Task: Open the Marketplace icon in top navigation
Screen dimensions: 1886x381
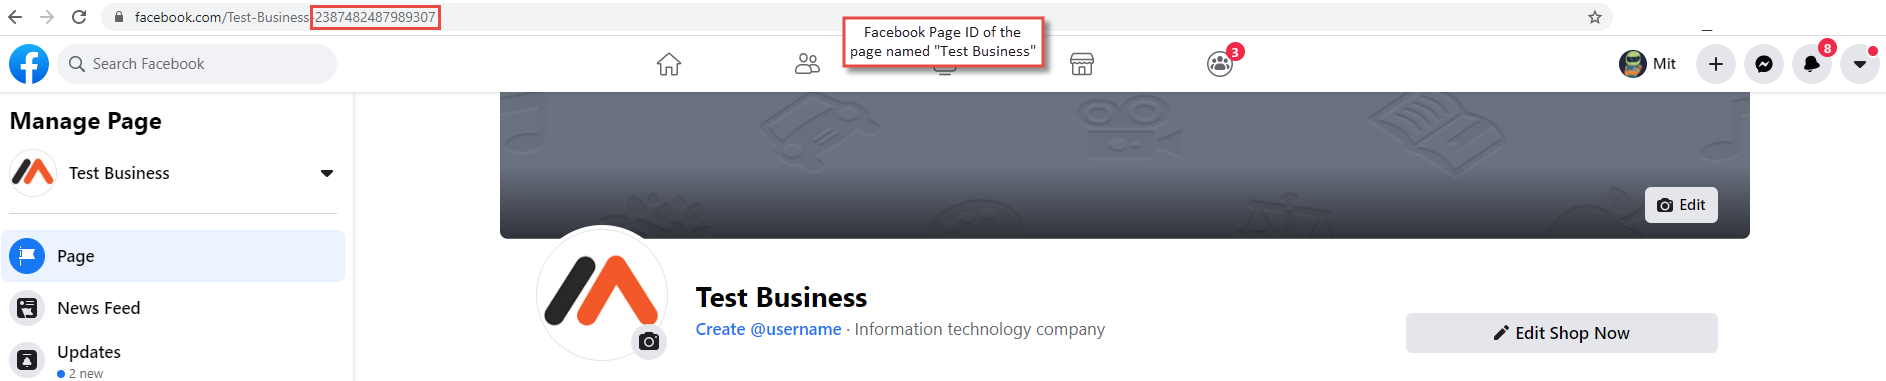Action: pyautogui.click(x=1082, y=64)
